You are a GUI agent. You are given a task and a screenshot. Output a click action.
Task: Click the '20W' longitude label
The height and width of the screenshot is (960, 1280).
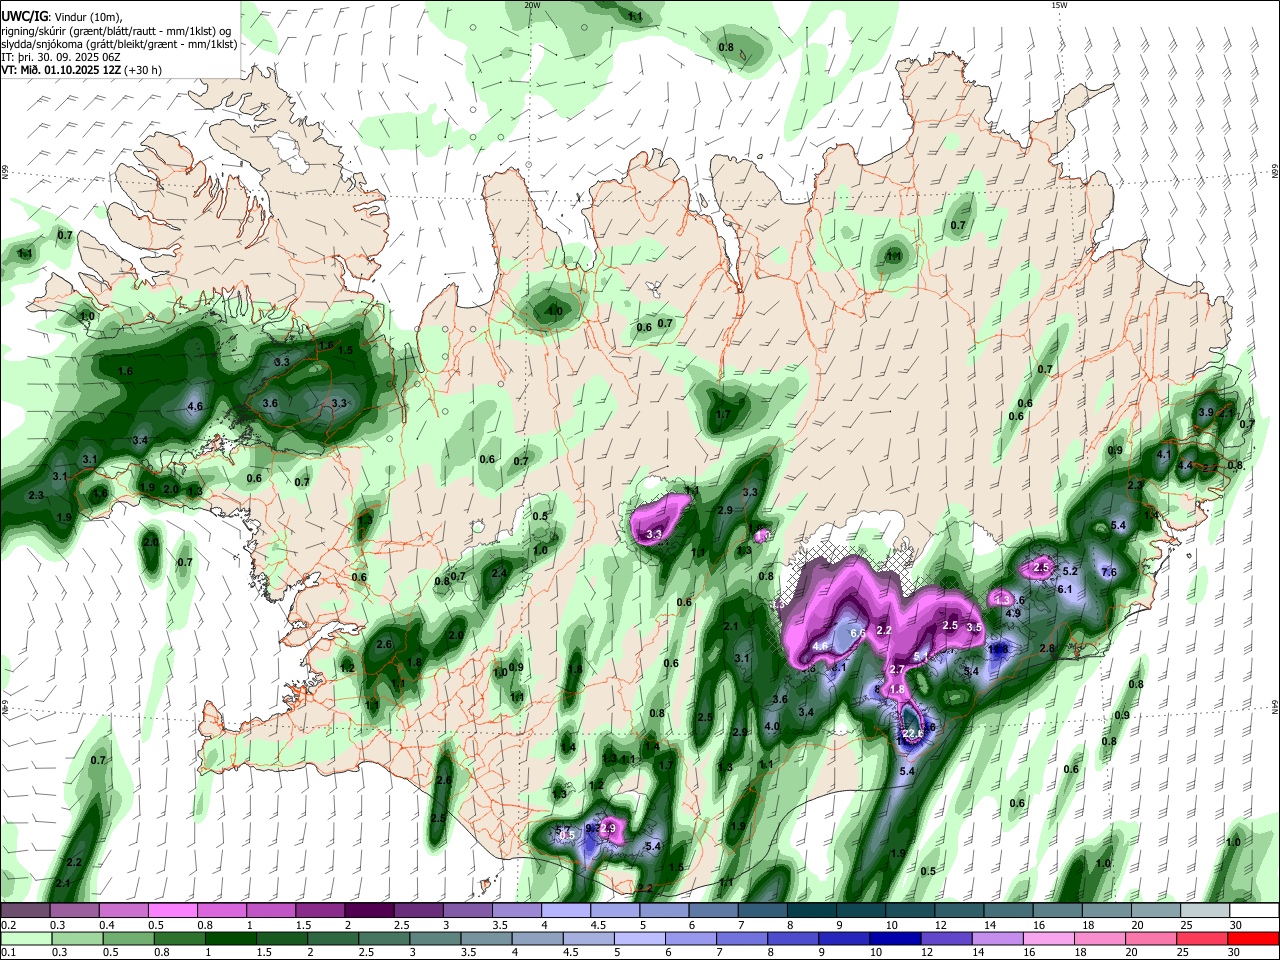(x=532, y=5)
